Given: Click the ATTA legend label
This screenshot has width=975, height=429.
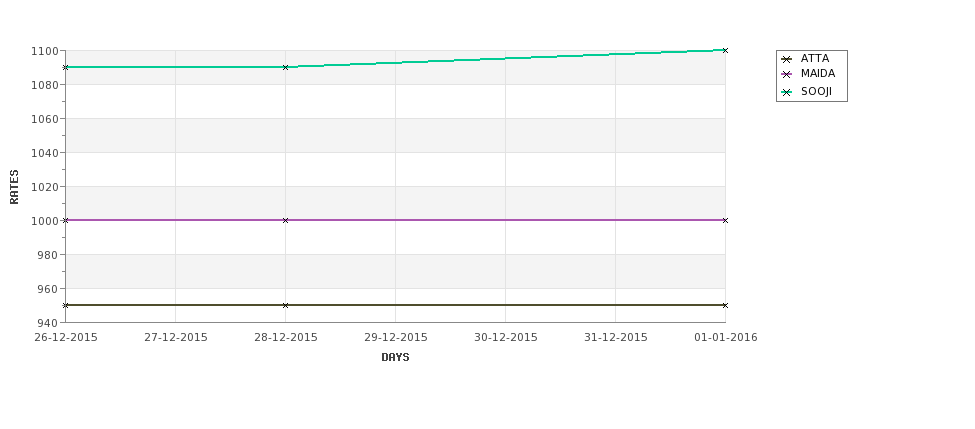Looking at the screenshot, I should pyautogui.click(x=815, y=58).
